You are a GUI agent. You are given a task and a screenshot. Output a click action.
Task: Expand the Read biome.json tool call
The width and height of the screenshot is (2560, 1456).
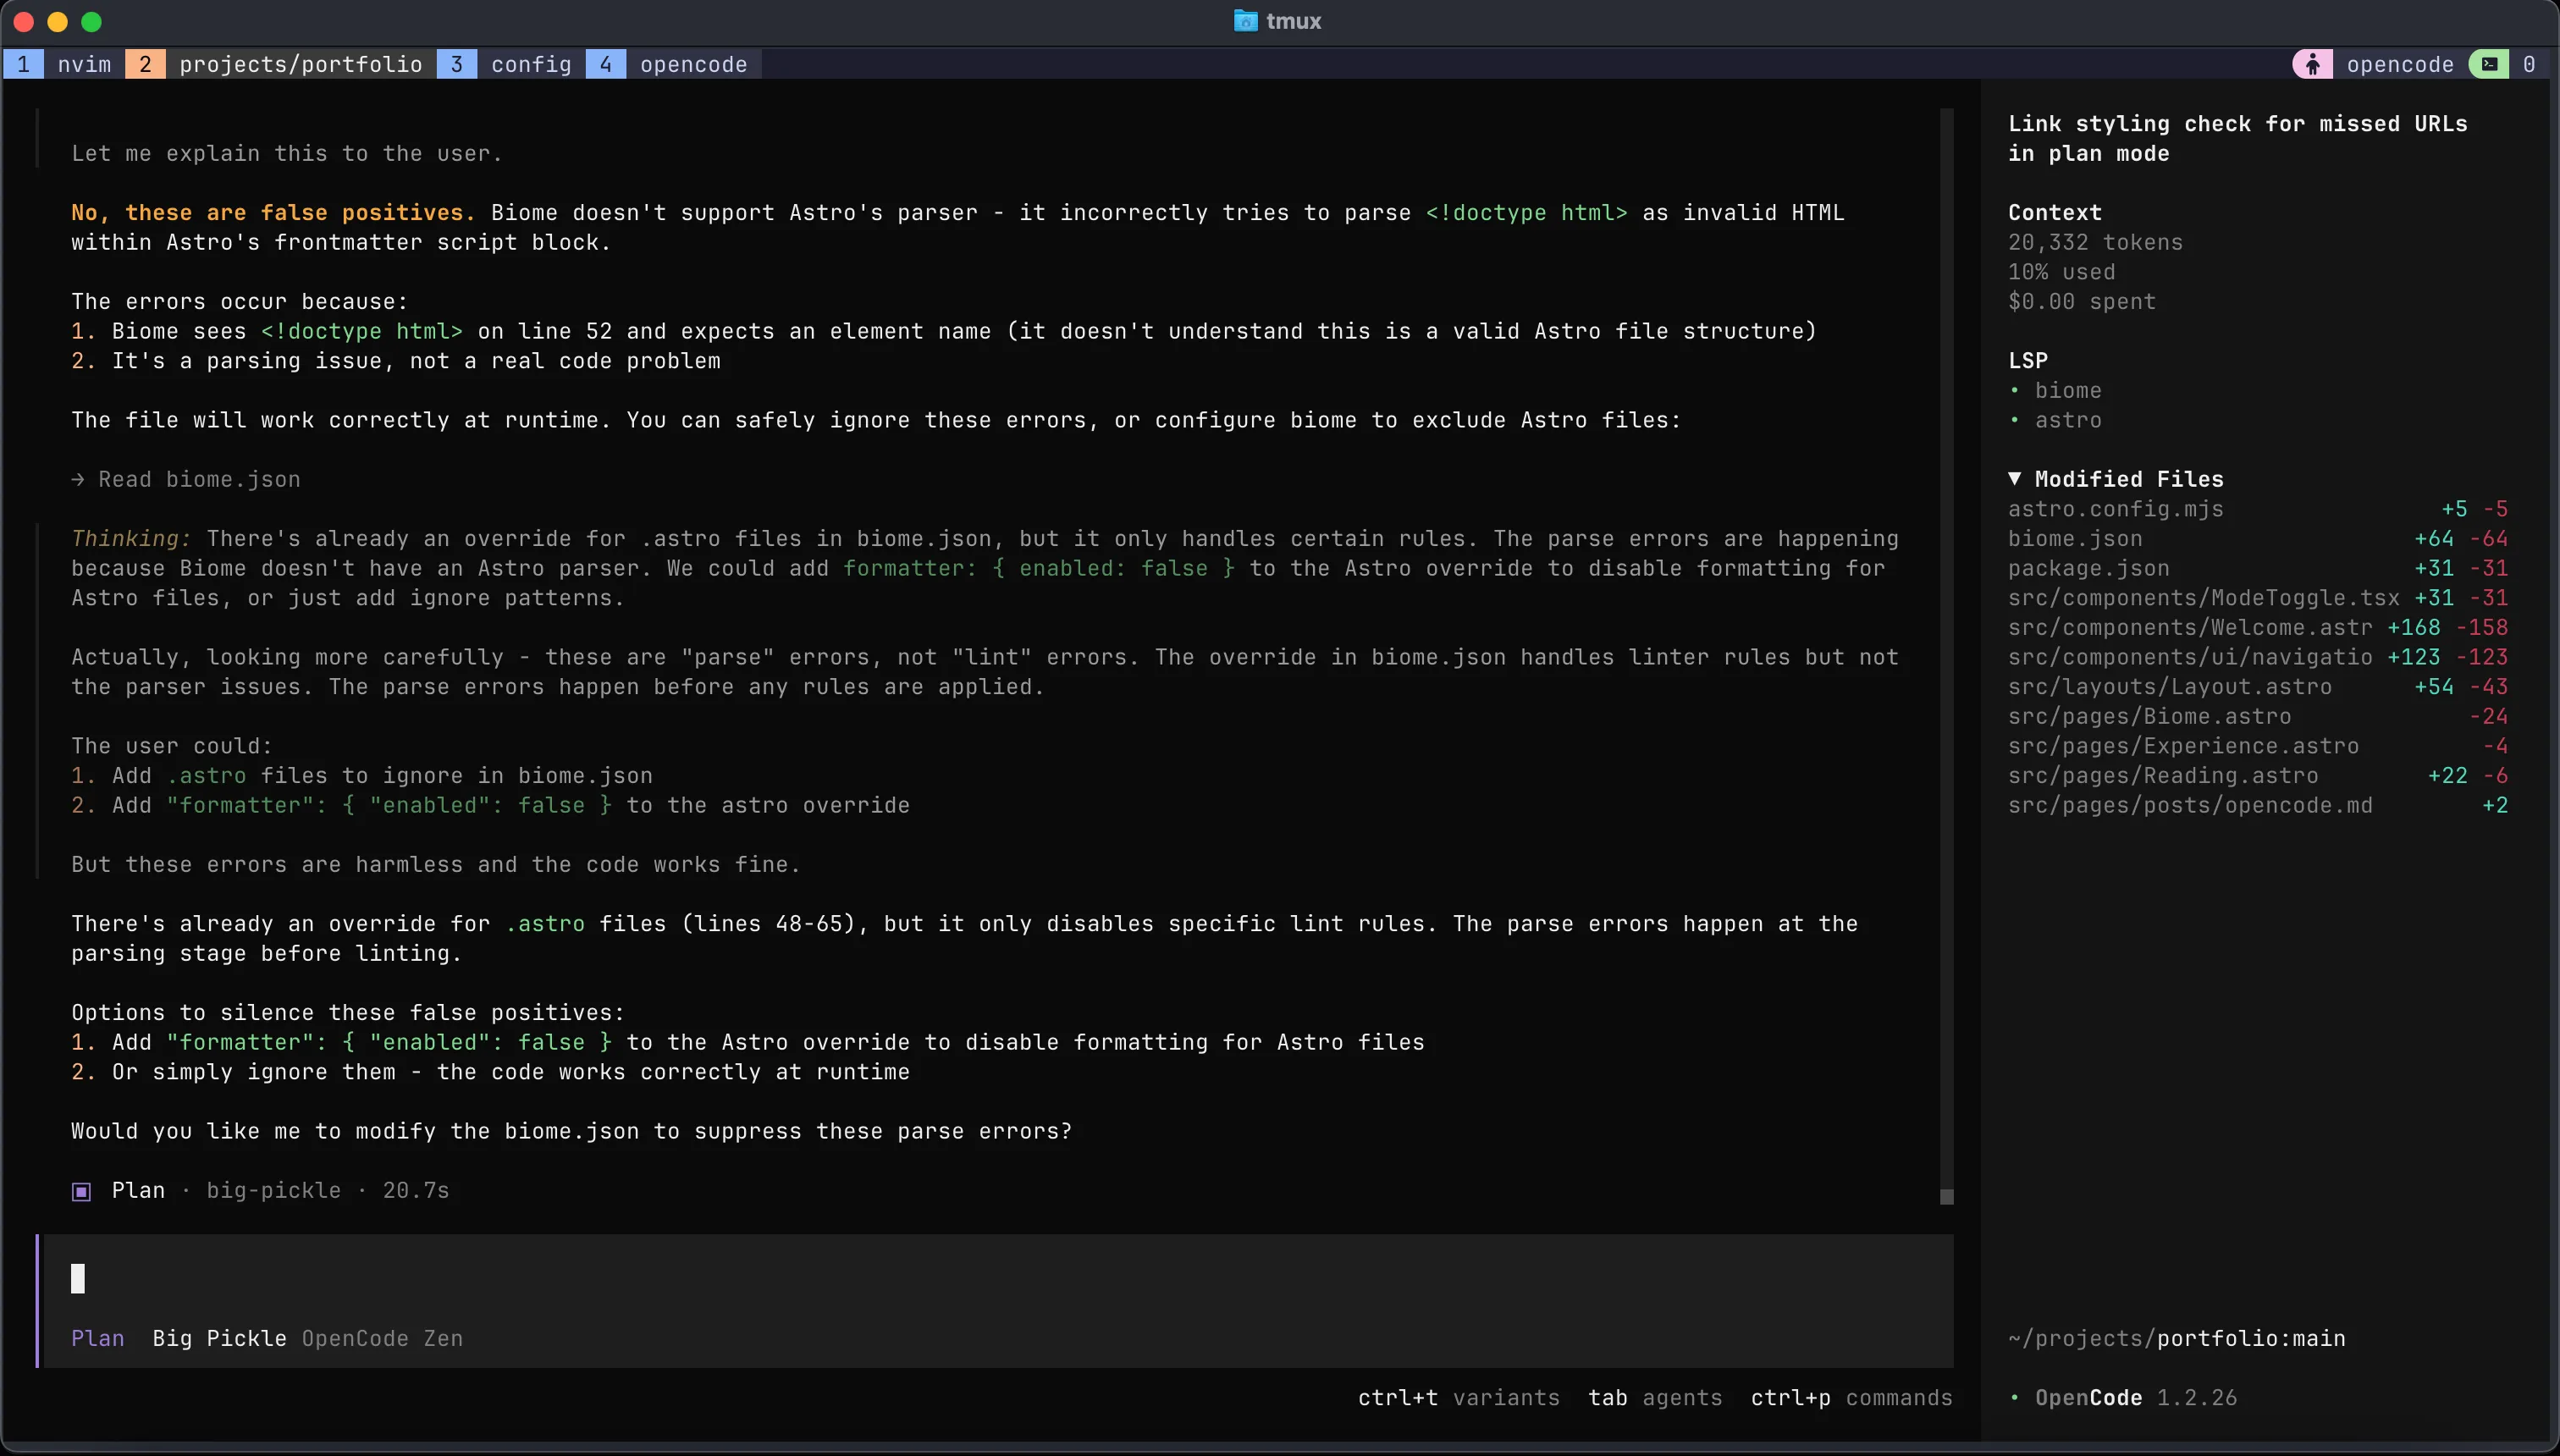point(198,479)
